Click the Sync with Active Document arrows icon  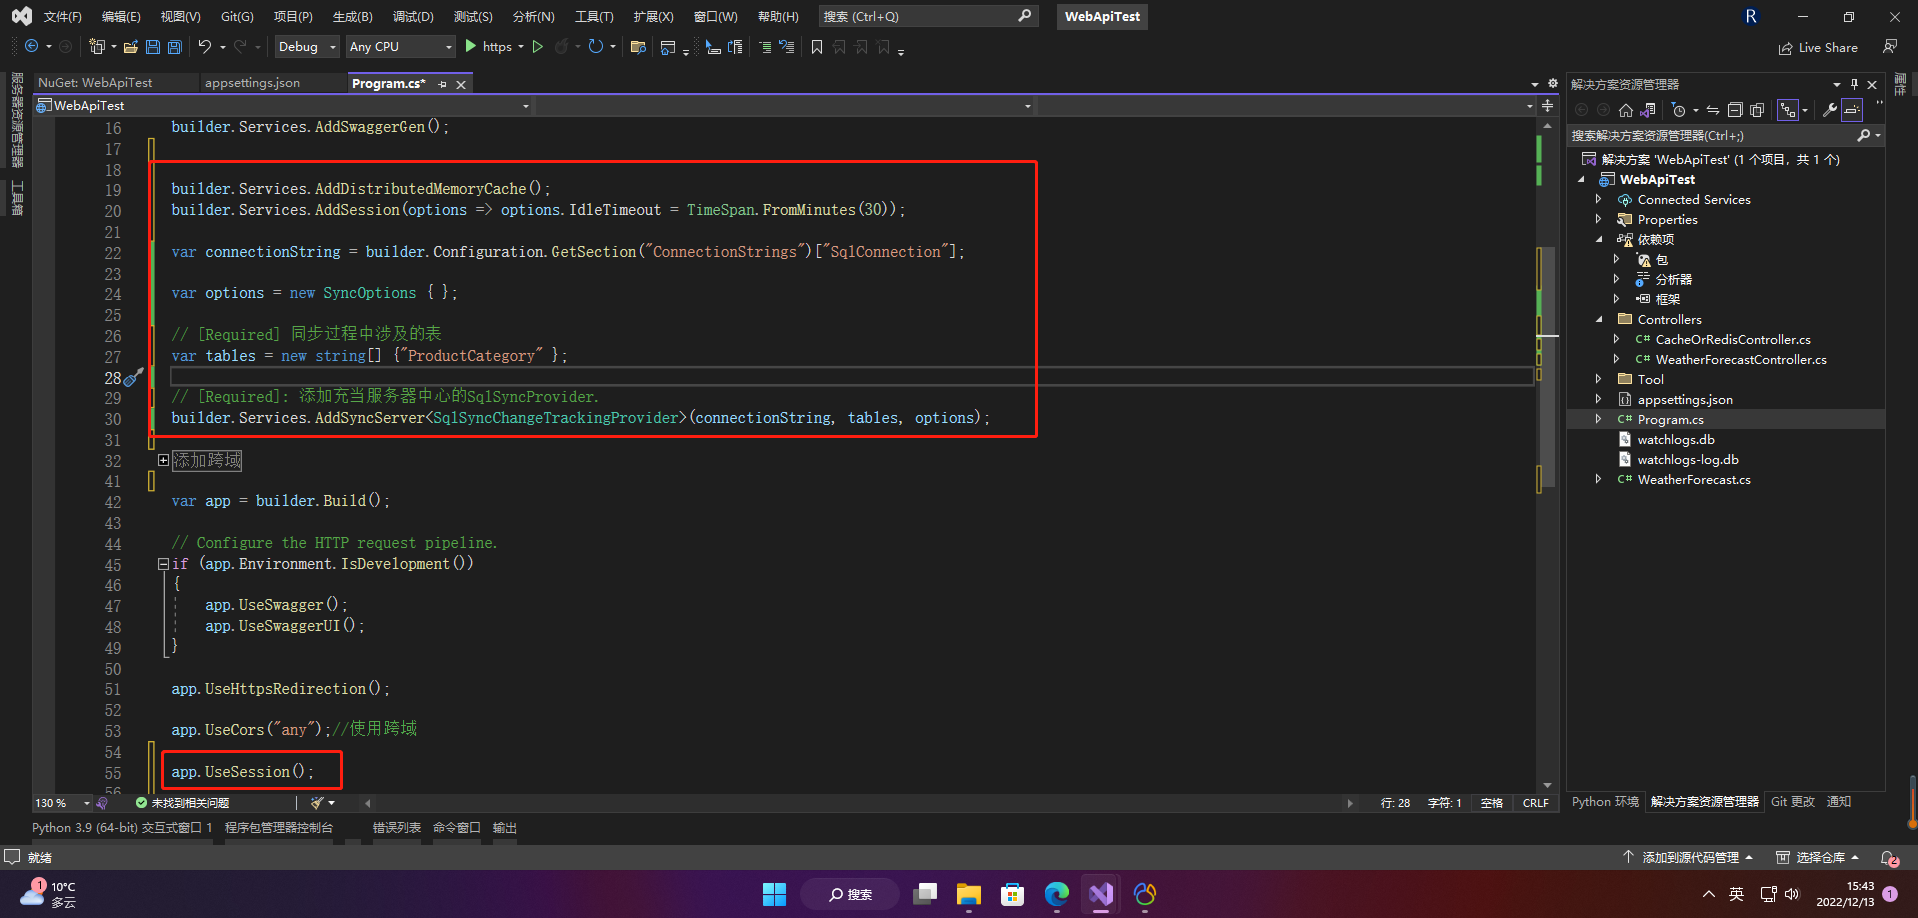pos(1713,110)
